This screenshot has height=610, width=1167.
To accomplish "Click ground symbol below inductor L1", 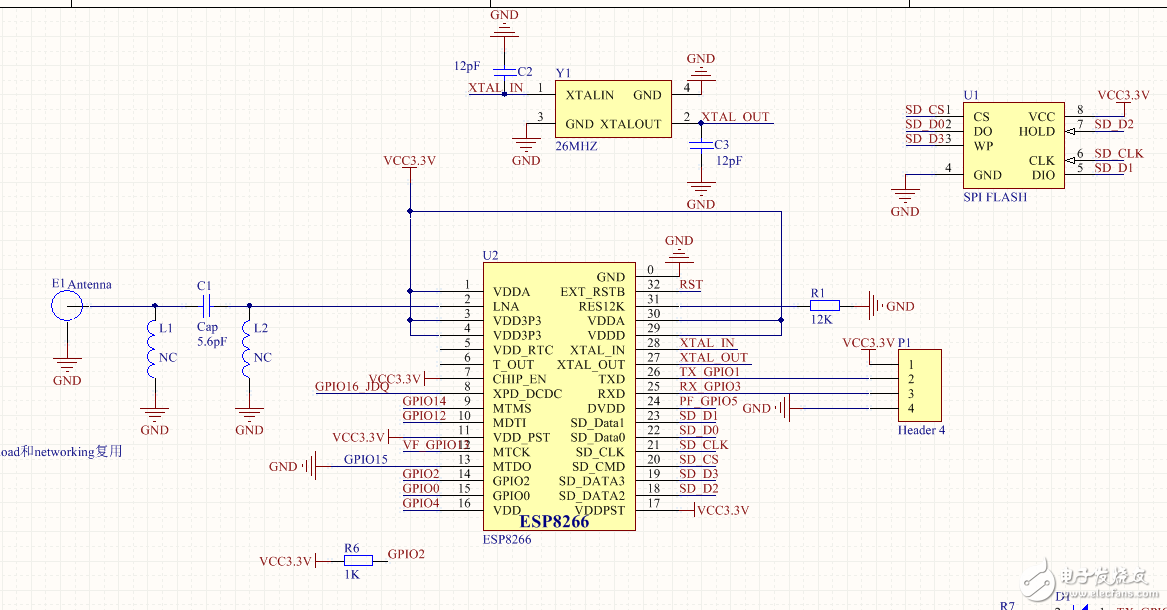I will click(x=154, y=415).
